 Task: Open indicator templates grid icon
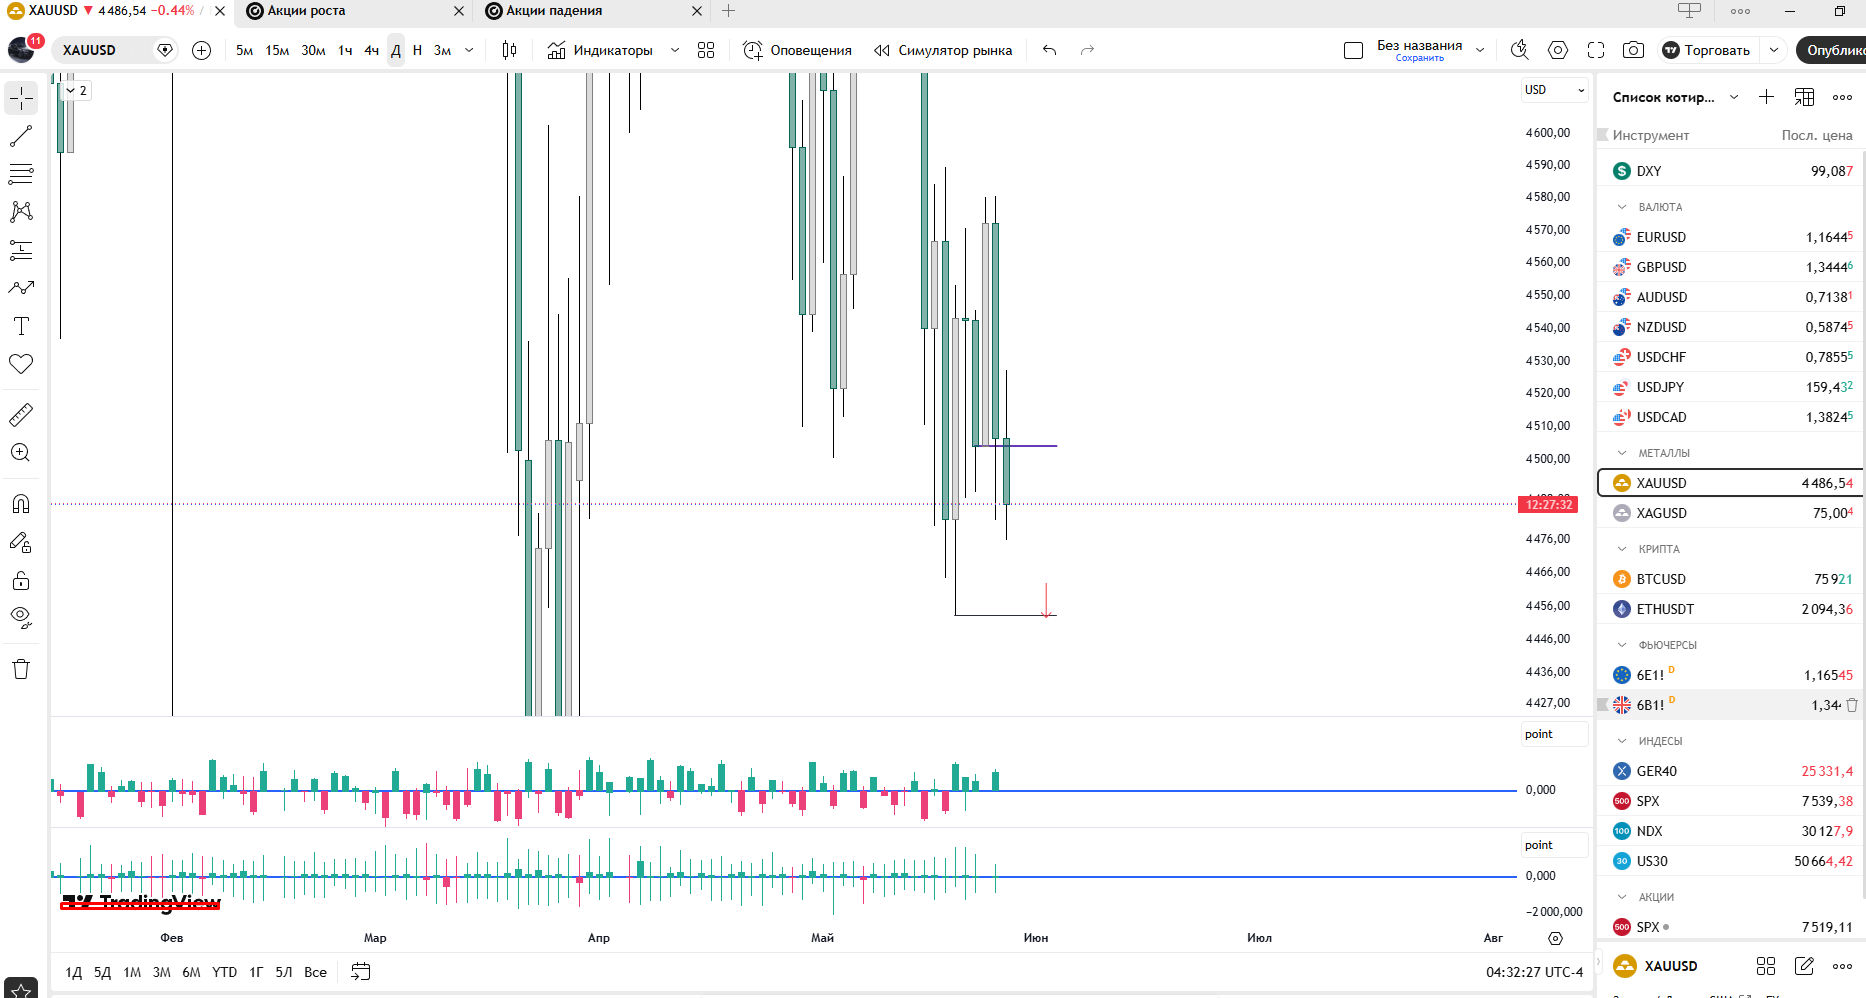pyautogui.click(x=706, y=50)
